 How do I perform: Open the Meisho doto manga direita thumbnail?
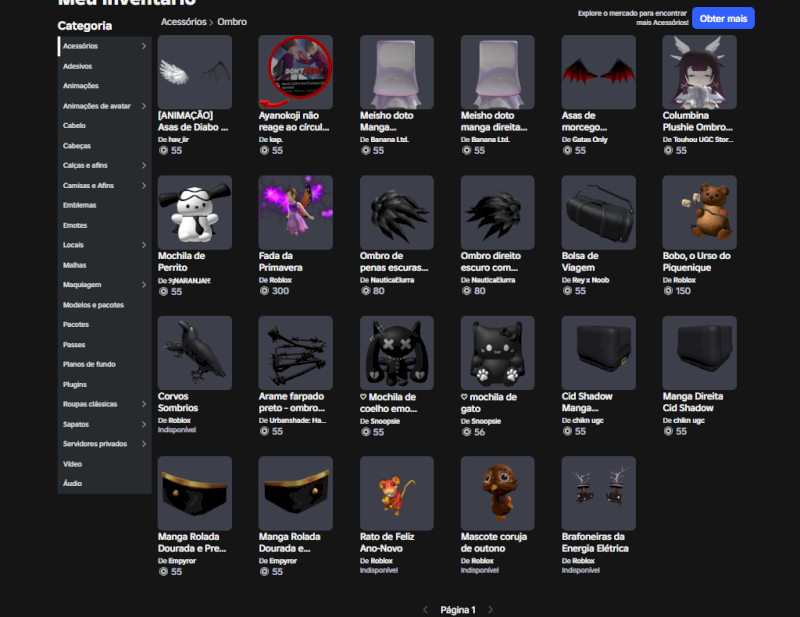(497, 72)
